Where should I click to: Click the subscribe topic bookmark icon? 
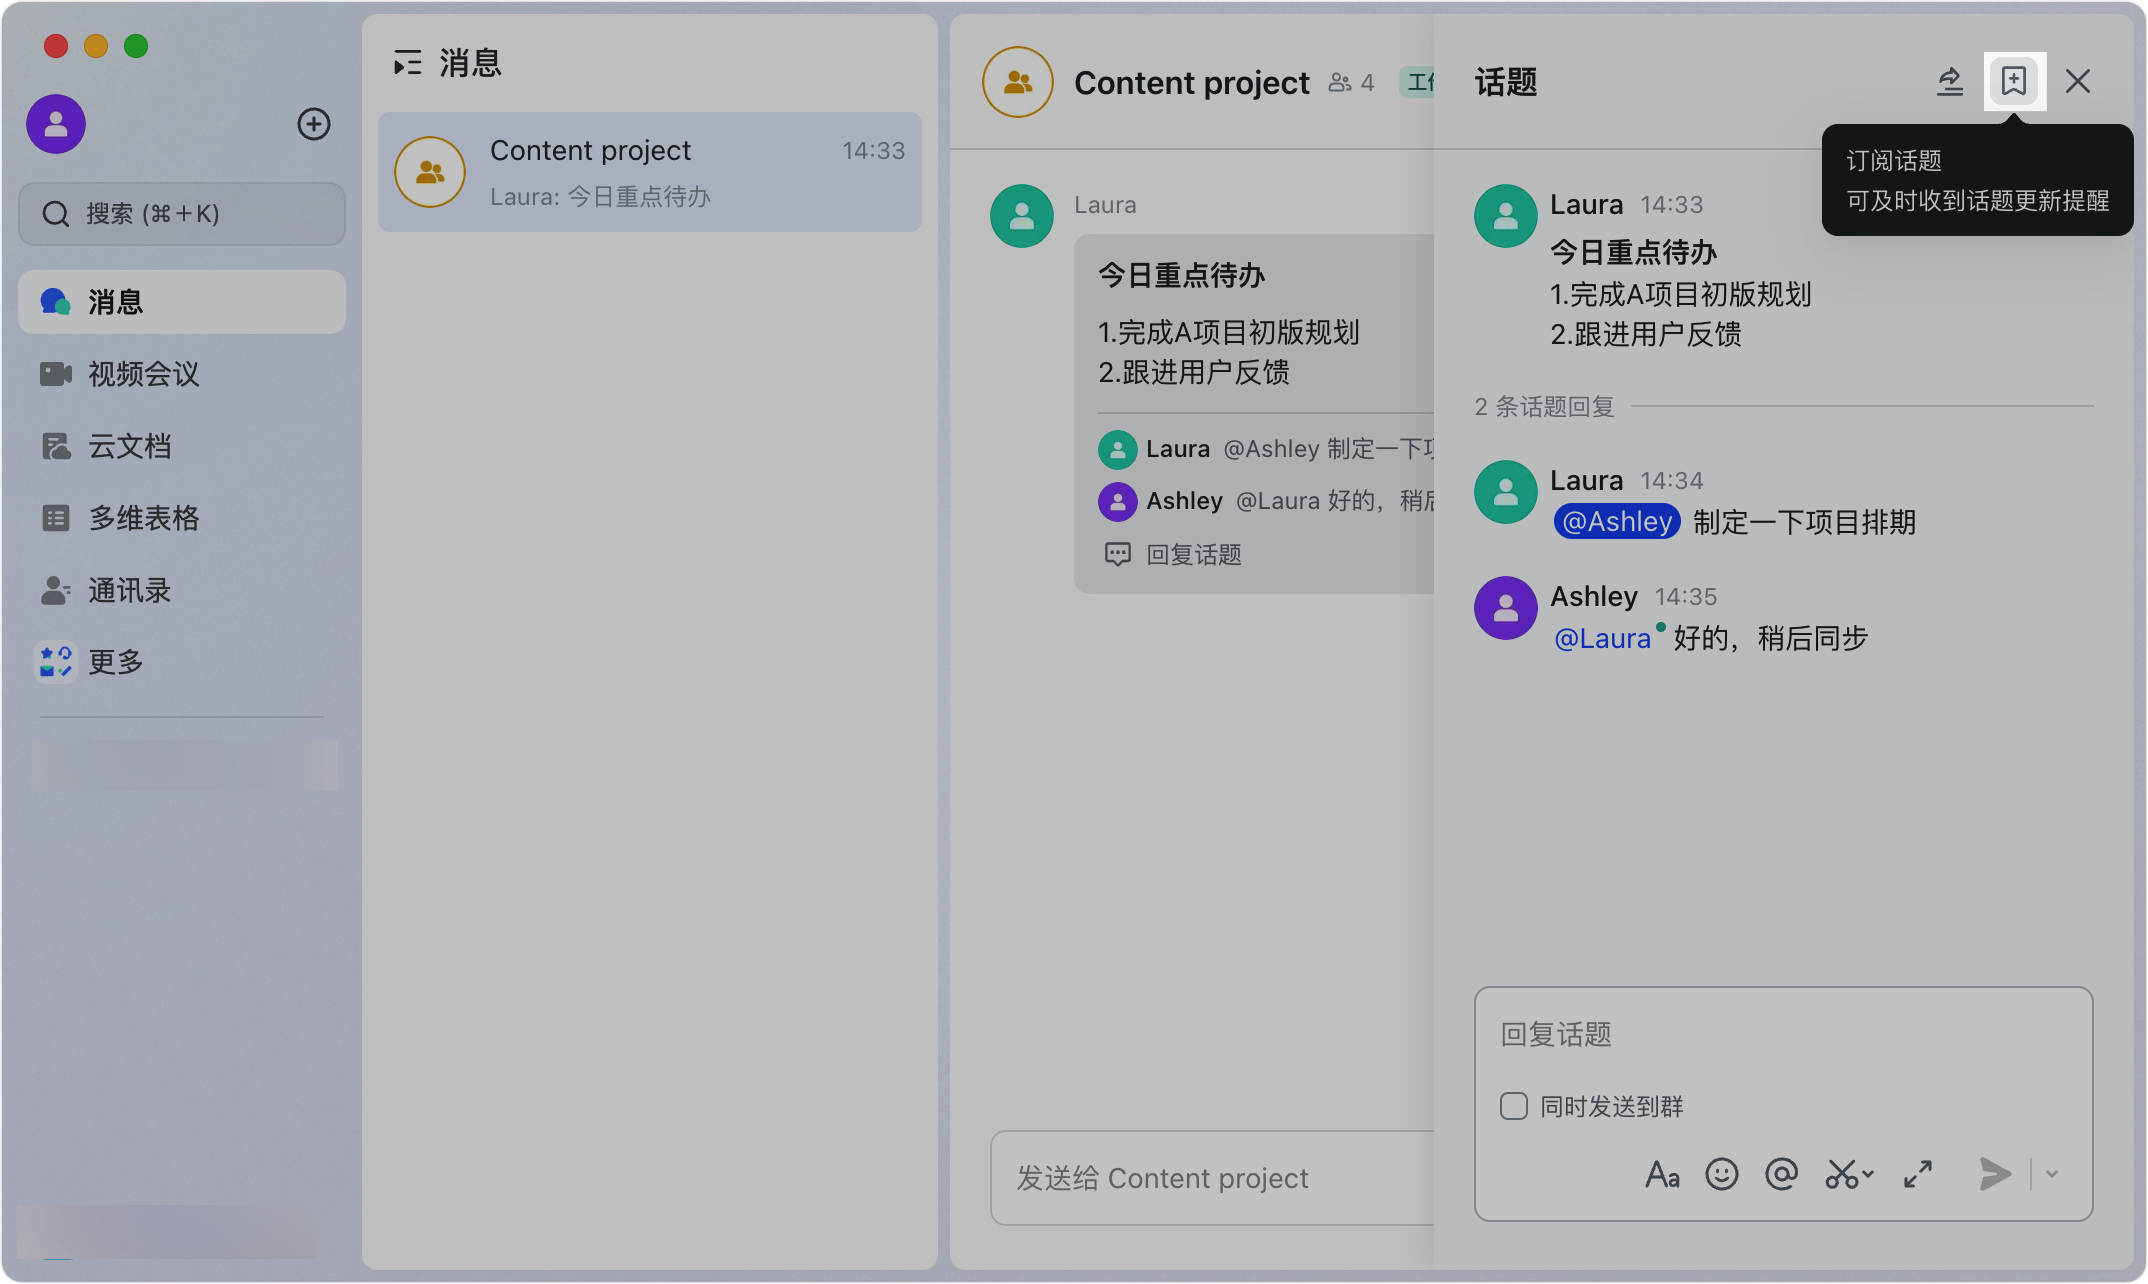point(2014,81)
